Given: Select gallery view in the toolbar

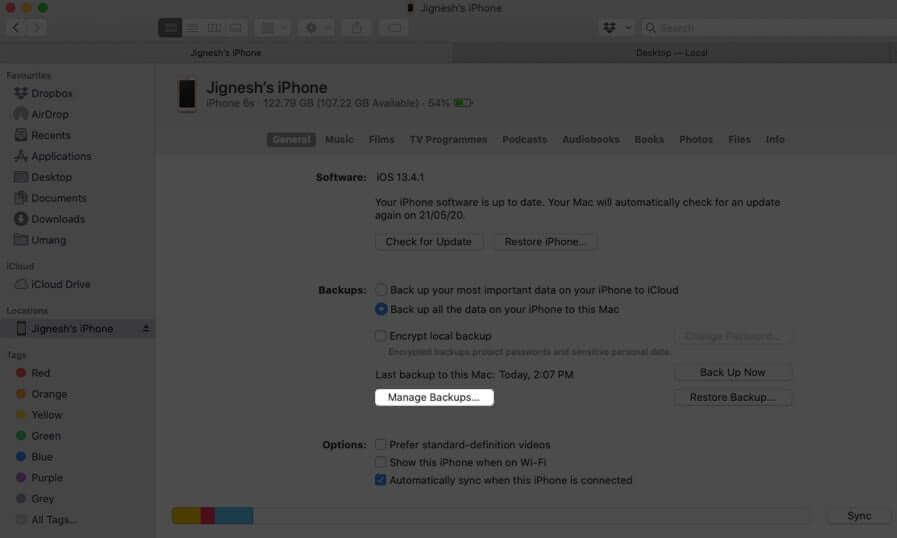Looking at the screenshot, I should (236, 27).
